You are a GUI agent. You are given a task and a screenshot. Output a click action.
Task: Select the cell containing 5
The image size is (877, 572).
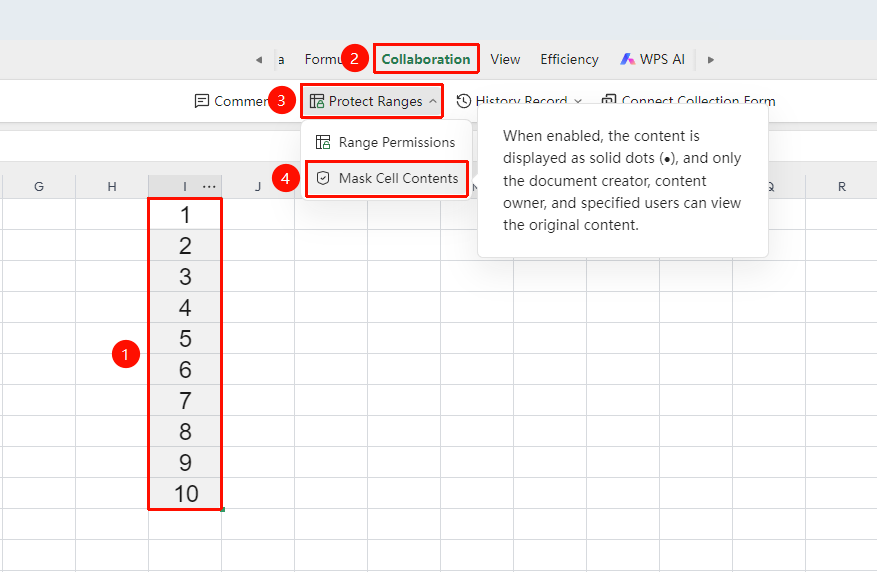click(185, 338)
